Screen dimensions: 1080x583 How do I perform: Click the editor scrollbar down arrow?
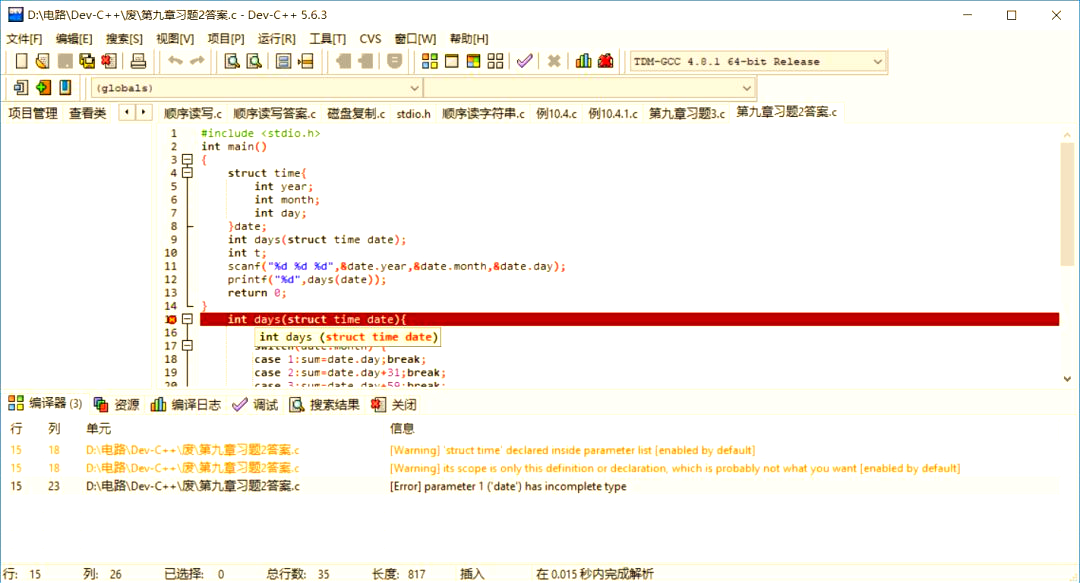pos(1067,379)
